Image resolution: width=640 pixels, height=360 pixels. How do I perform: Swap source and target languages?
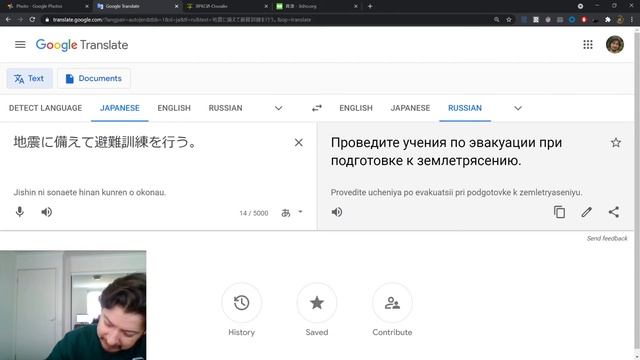click(x=317, y=108)
